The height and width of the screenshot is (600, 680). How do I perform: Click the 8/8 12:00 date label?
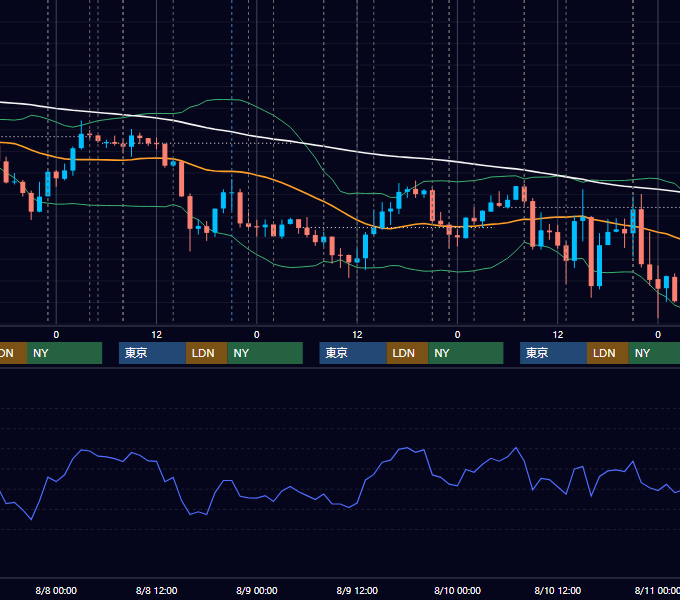click(x=157, y=590)
